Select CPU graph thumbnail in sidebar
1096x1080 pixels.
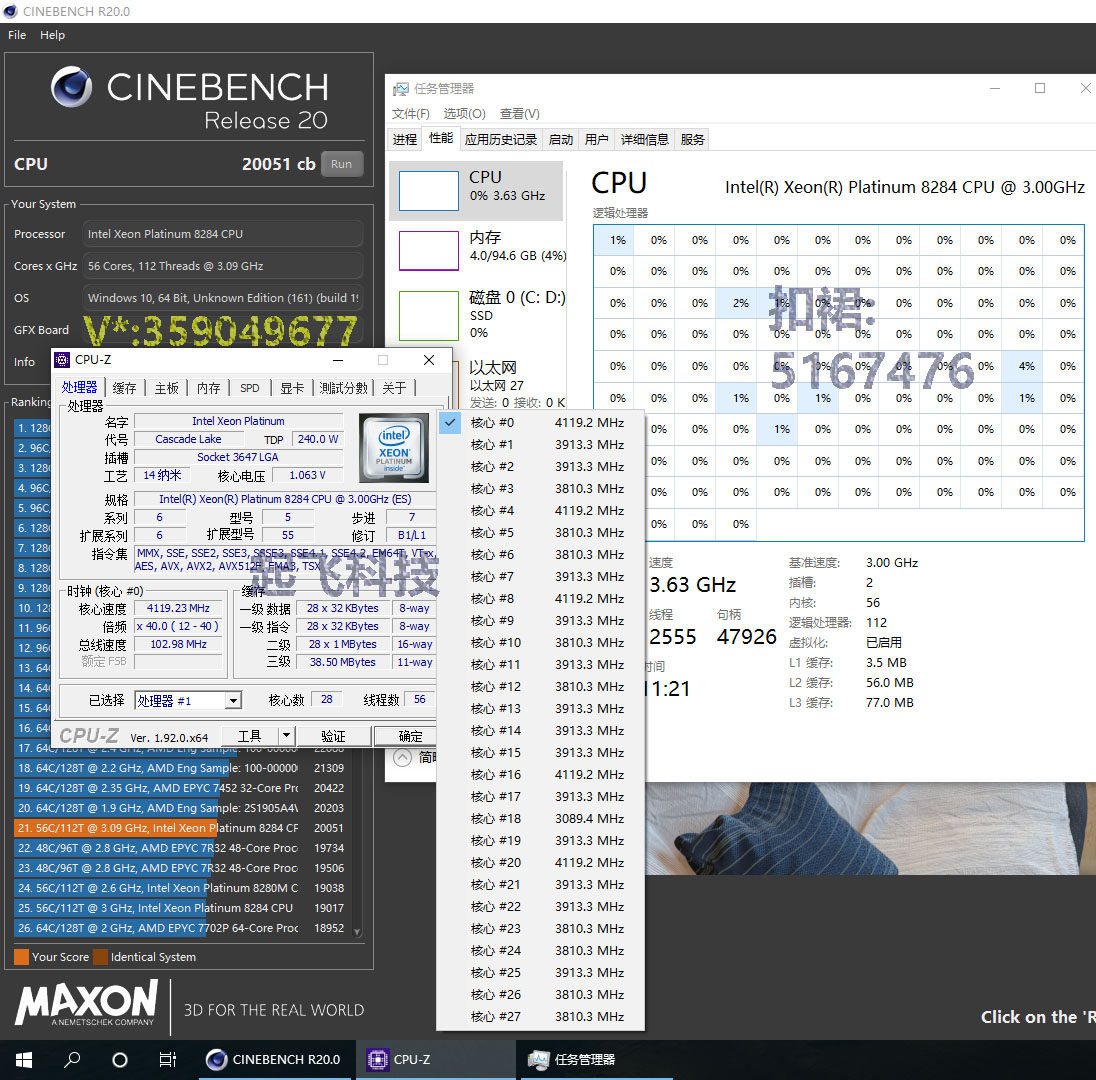pos(428,191)
